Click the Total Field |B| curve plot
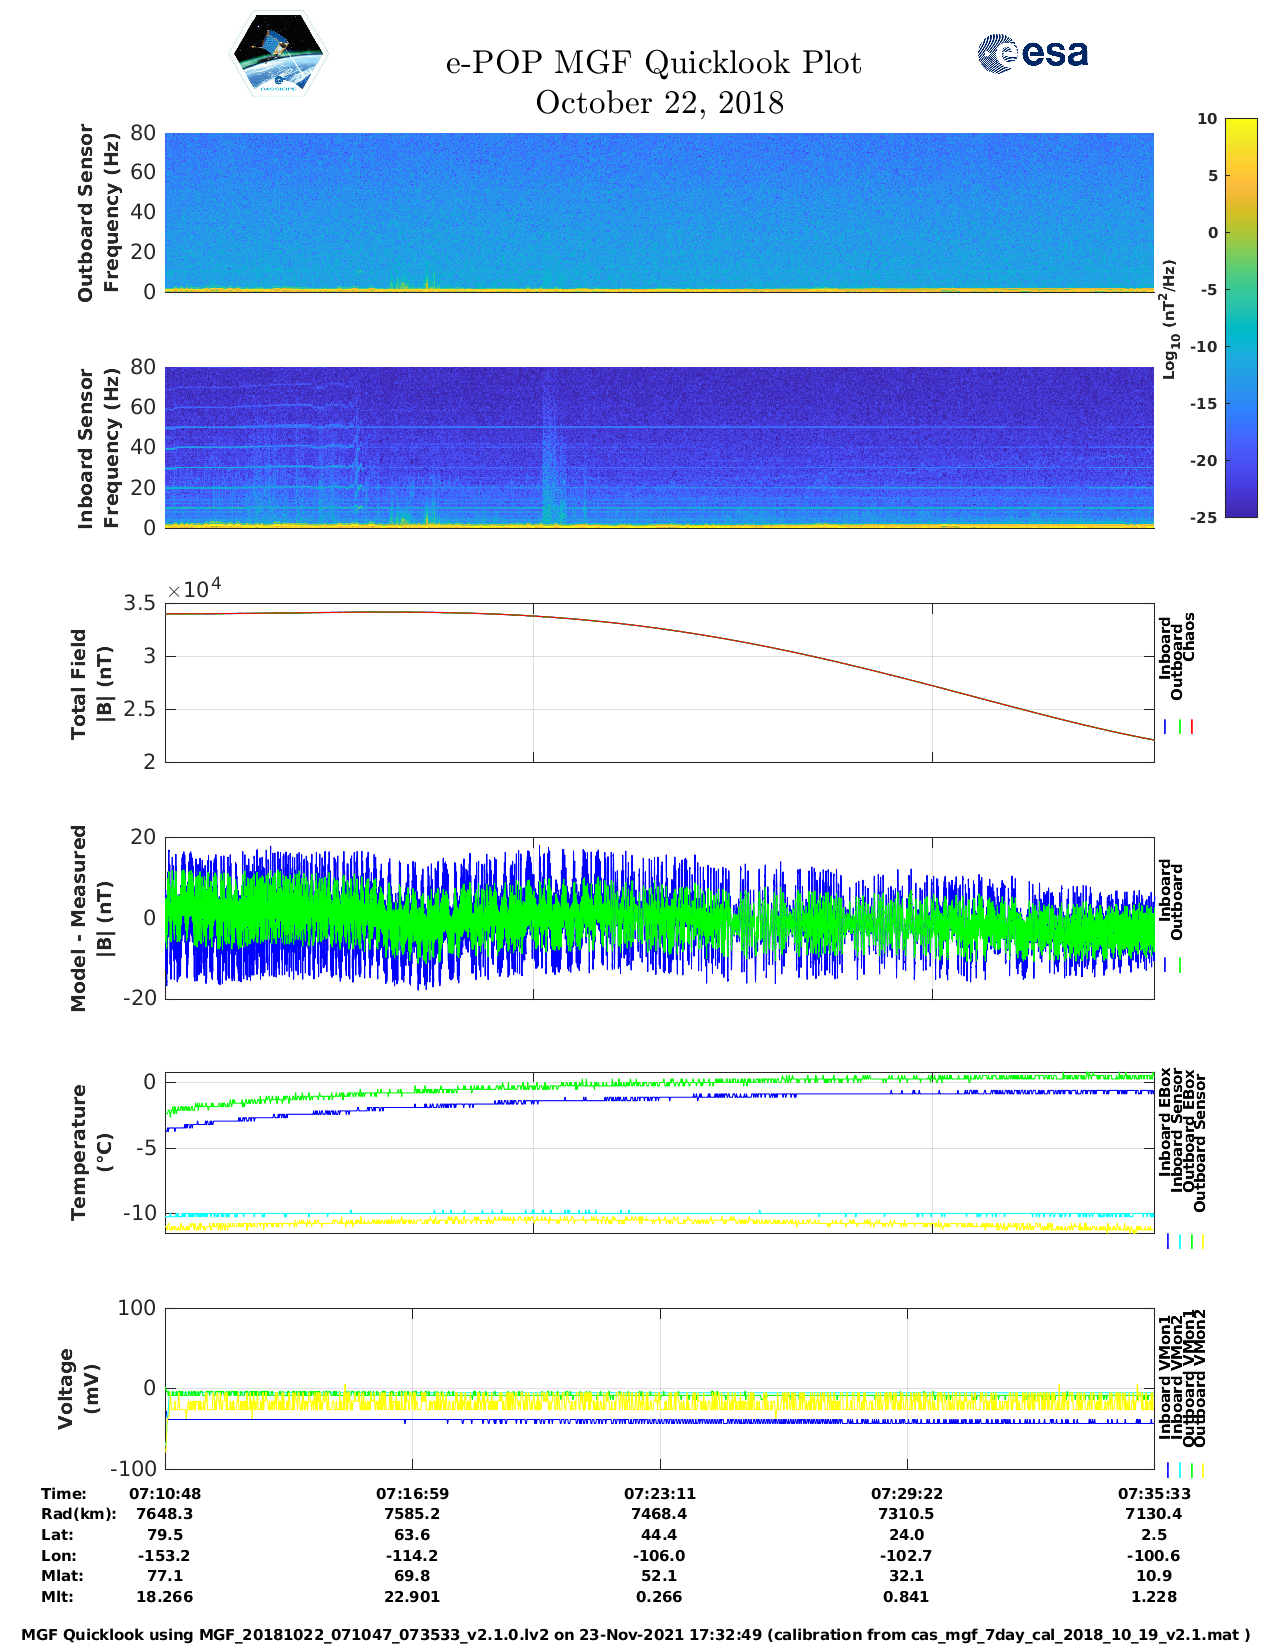The width and height of the screenshot is (1275, 1650). click(x=659, y=682)
